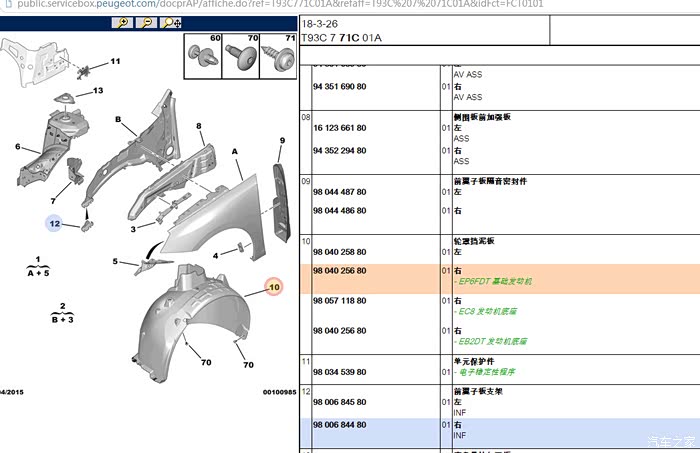The width and height of the screenshot is (700, 453).
Task: Click the orange highlighted callout 10
Action: [x=274, y=287]
